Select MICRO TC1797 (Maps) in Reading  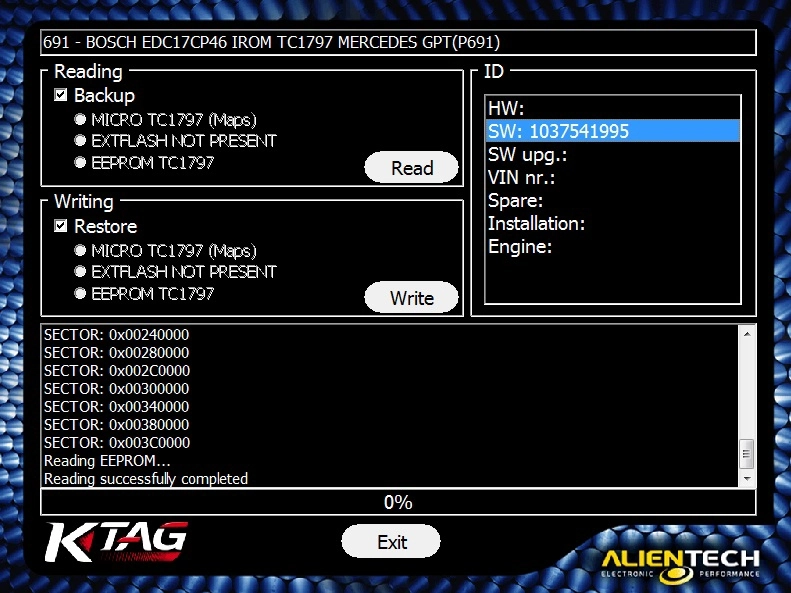80,119
